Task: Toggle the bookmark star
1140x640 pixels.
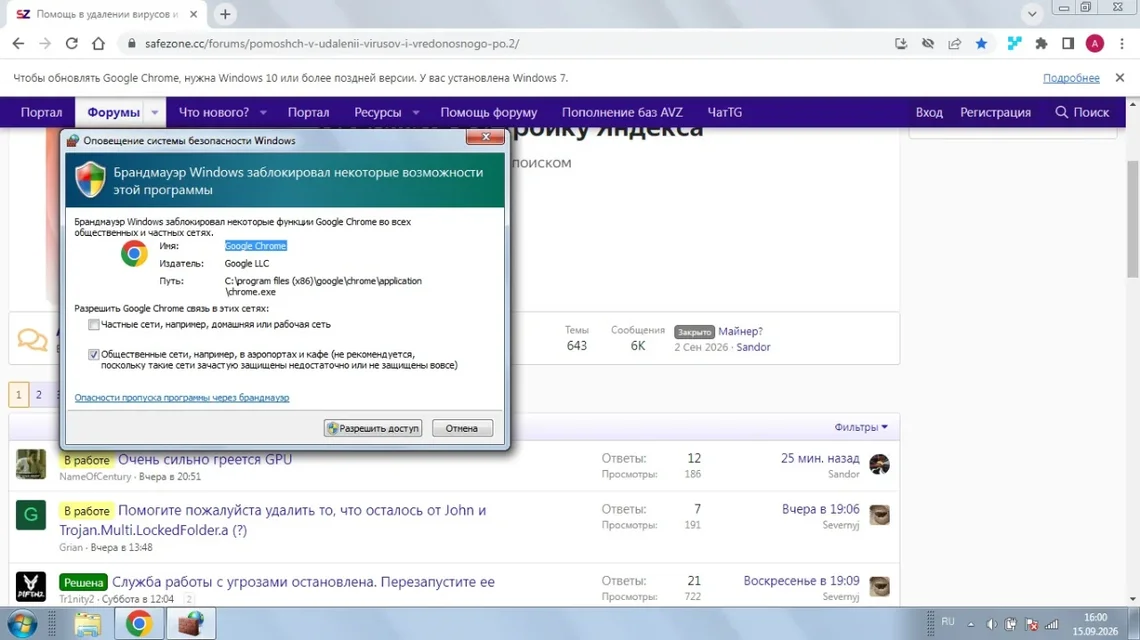Action: coord(982,44)
